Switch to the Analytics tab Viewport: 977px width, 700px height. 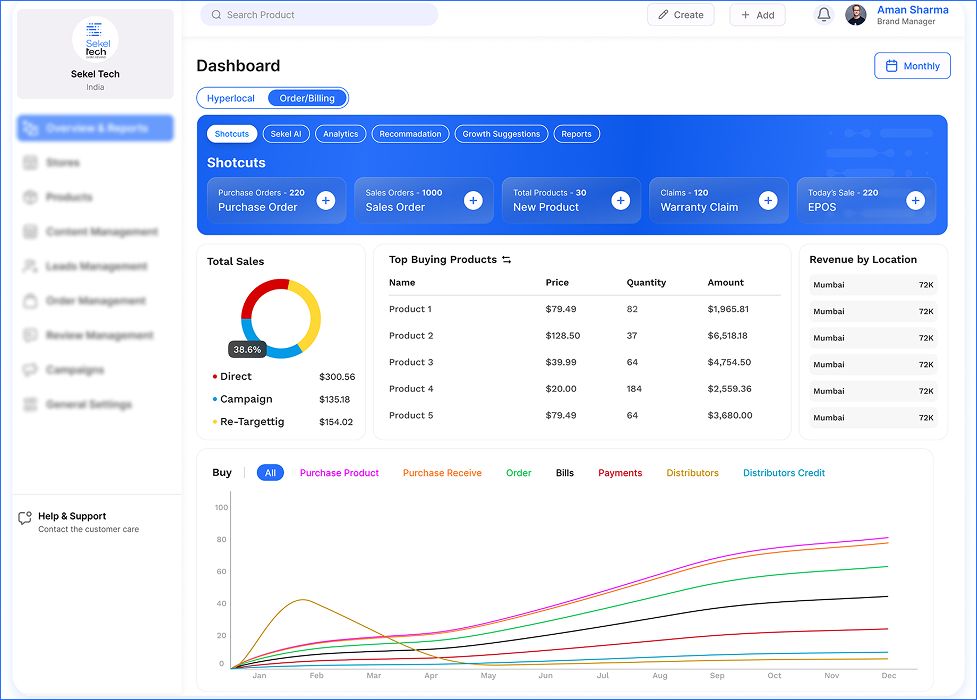338,133
